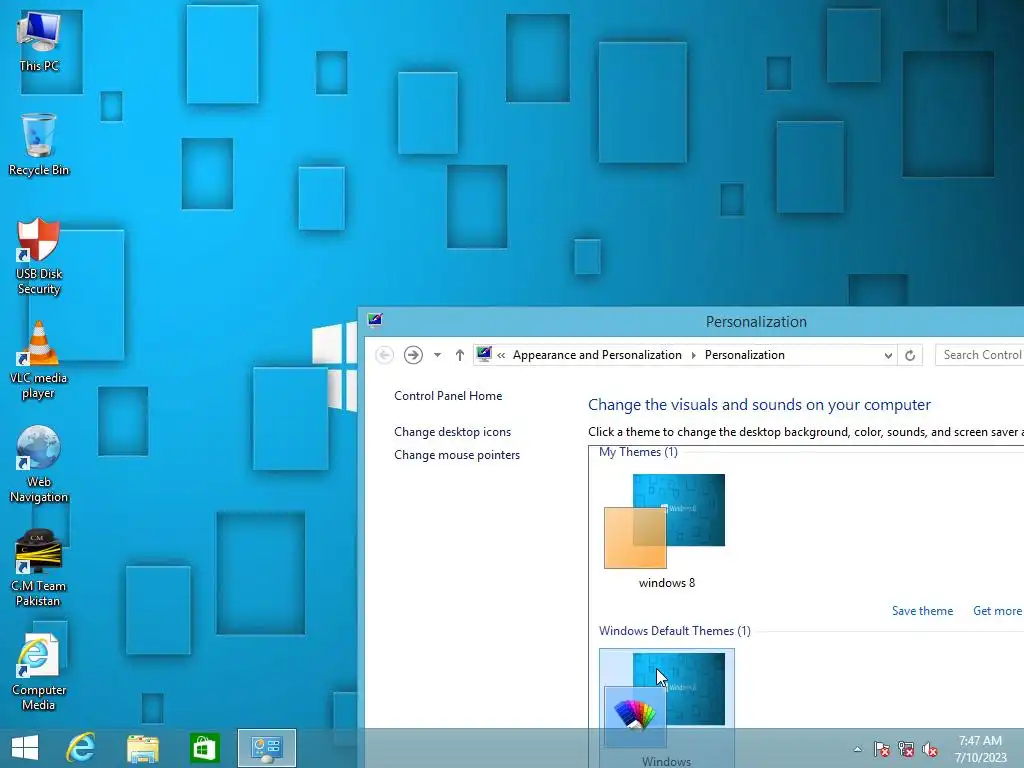Image resolution: width=1024 pixels, height=768 pixels.
Task: Click Get more themes link
Action: point(998,611)
